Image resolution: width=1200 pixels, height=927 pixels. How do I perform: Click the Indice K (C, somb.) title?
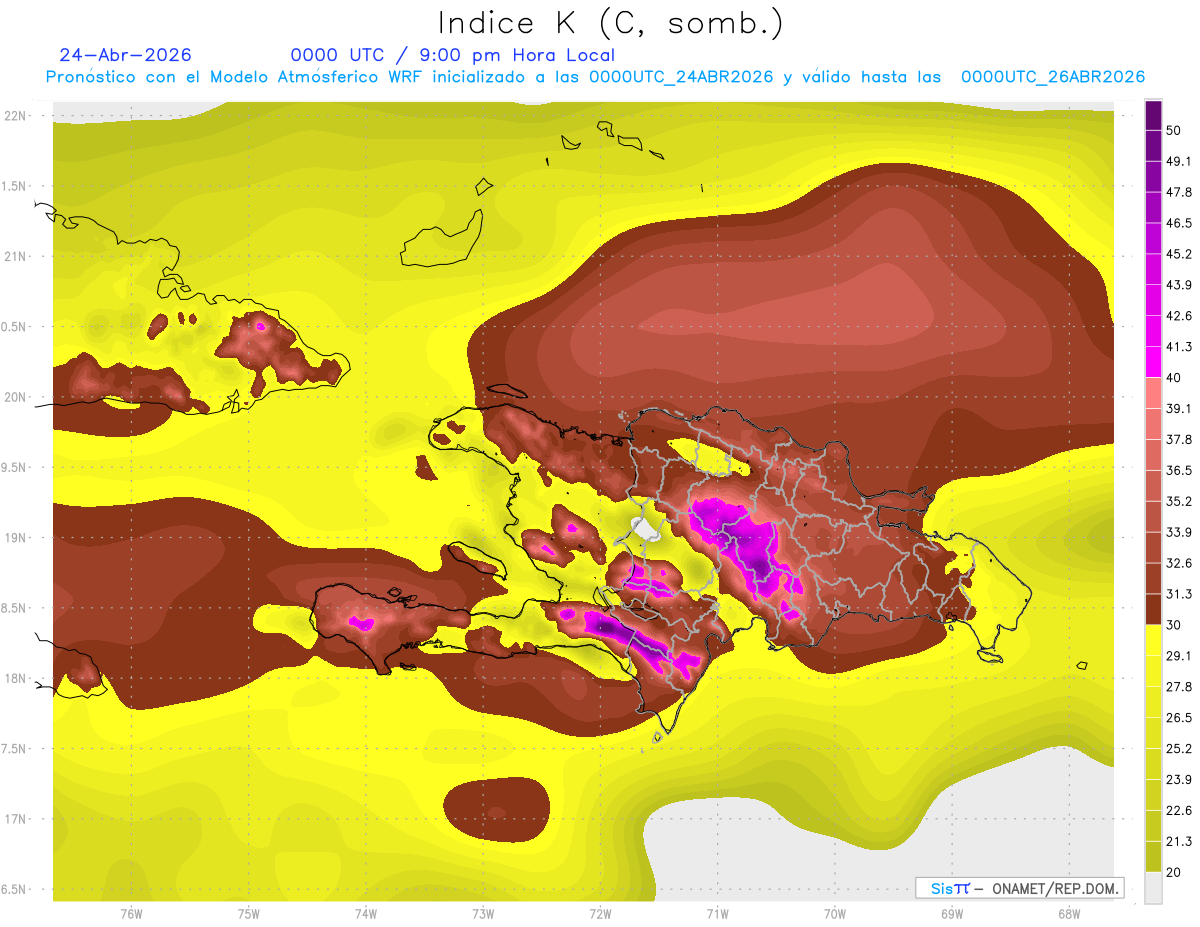coord(610,23)
